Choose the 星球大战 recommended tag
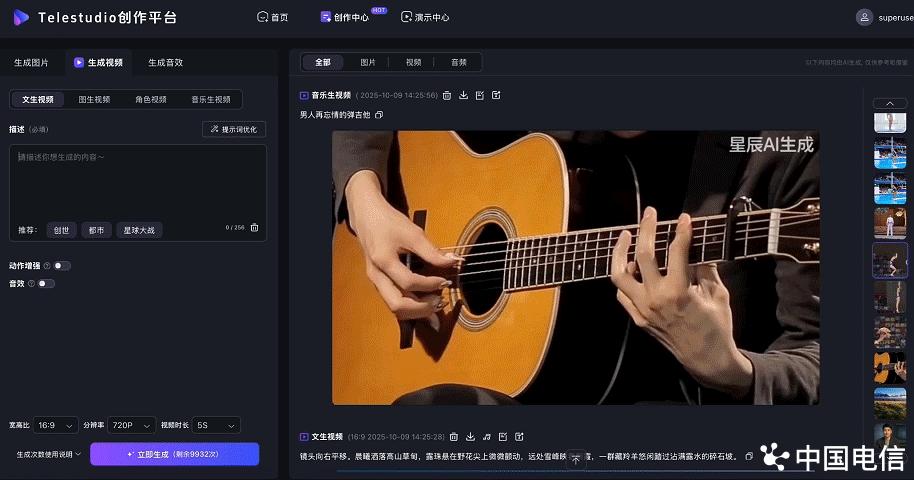 (139, 230)
